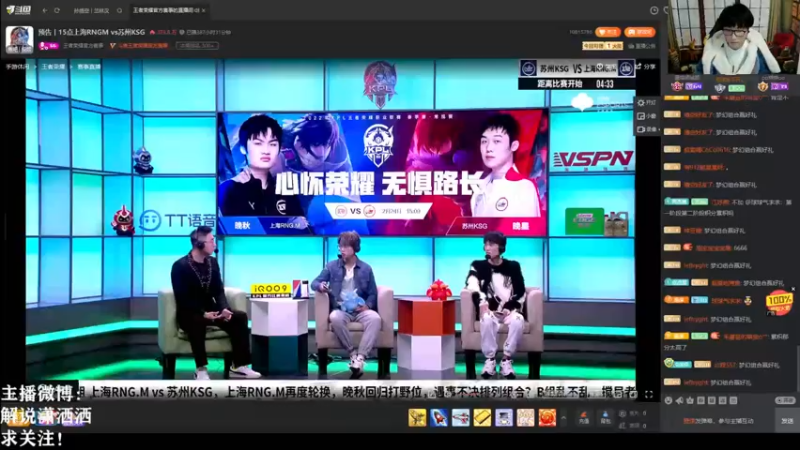Open search via the magnifier icon
Screen dimensions: 800x450
[119, 10]
